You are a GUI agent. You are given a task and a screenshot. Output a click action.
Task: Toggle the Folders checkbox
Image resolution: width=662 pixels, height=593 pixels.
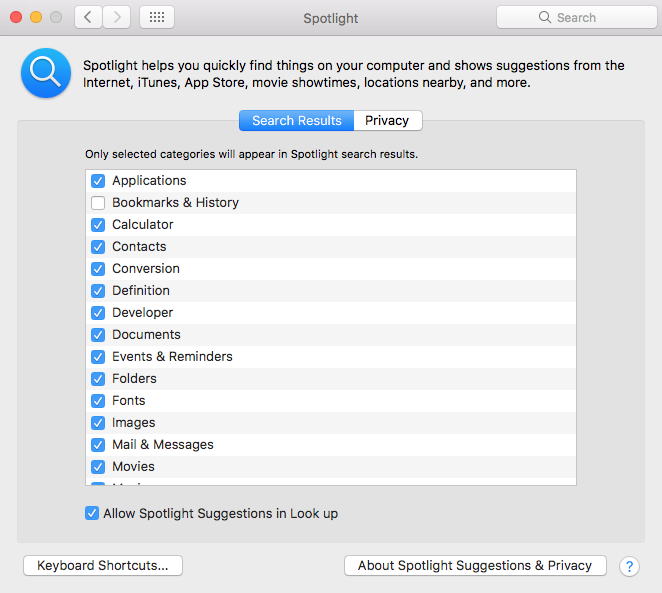pyautogui.click(x=98, y=379)
